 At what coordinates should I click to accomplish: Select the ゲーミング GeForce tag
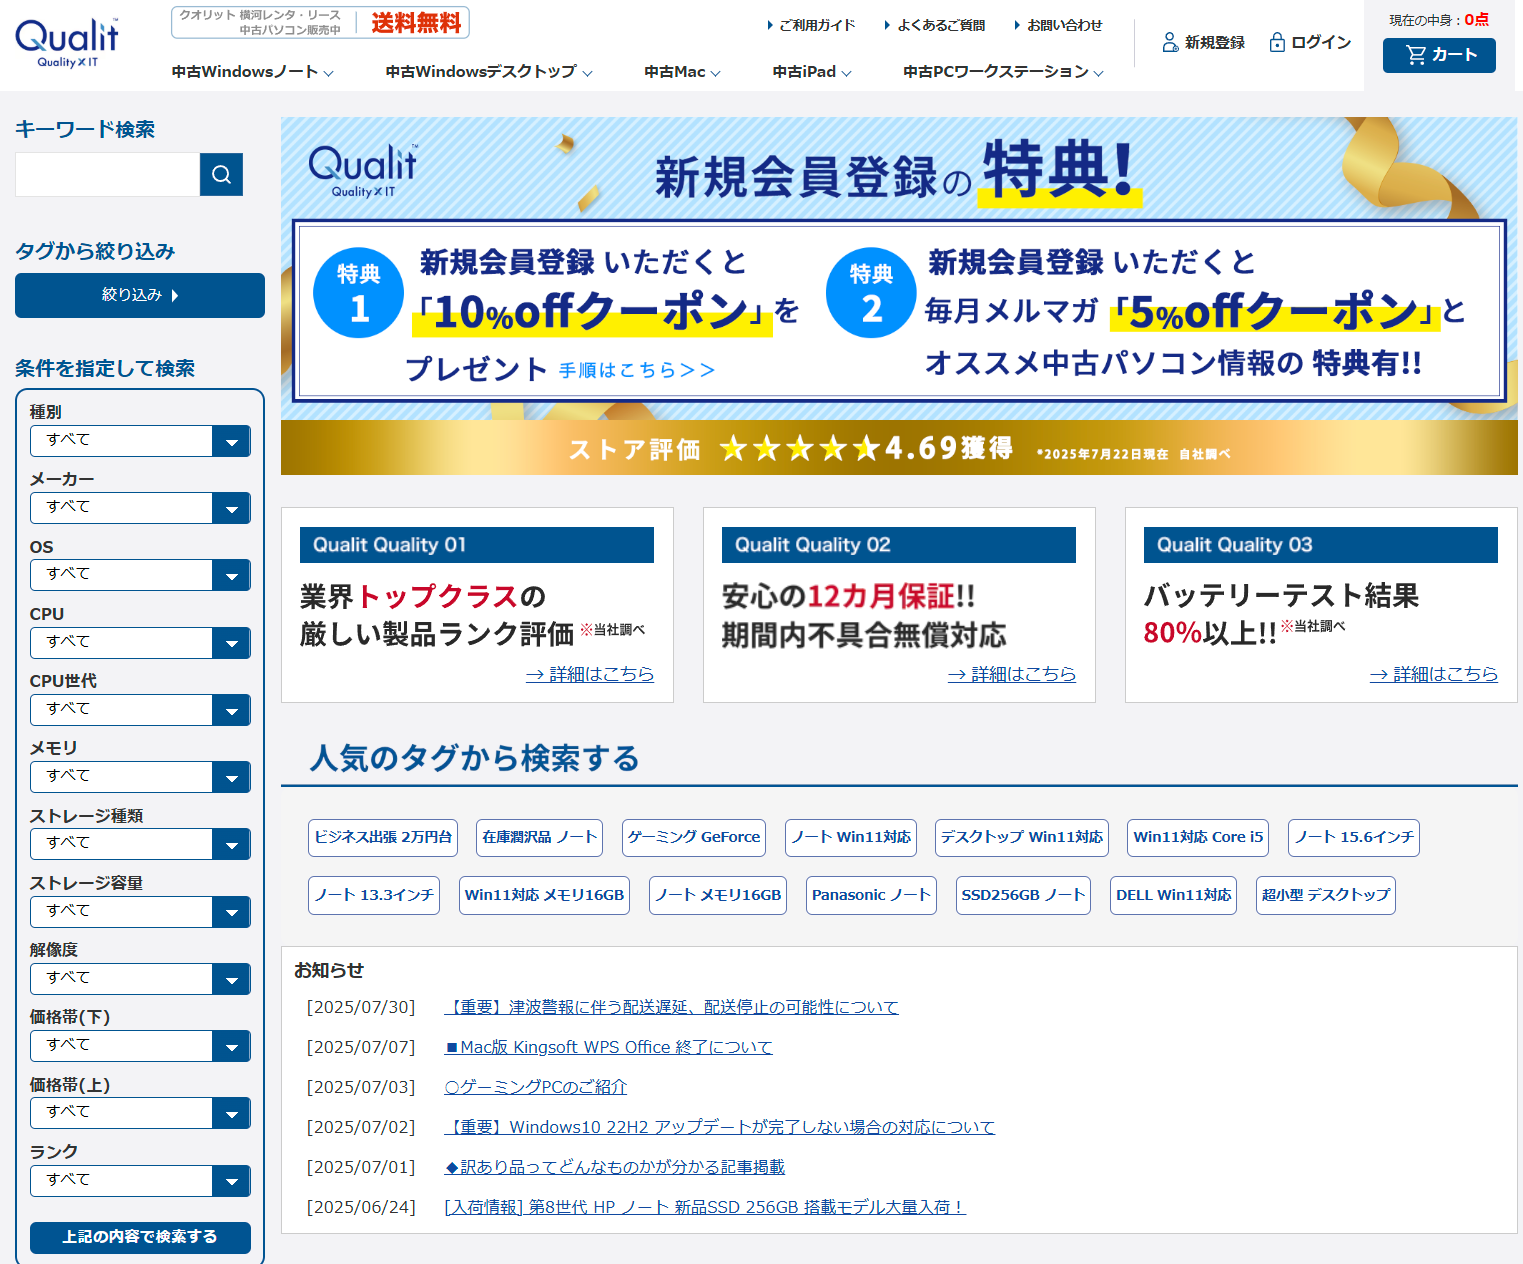[694, 837]
